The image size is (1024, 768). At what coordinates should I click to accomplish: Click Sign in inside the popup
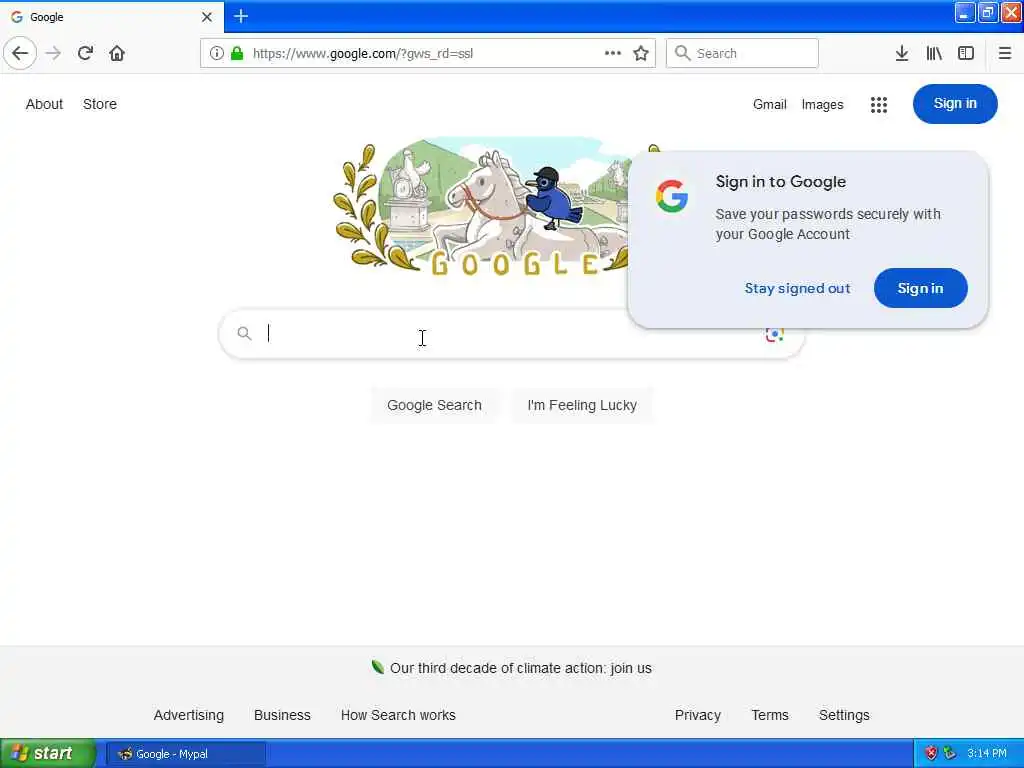[x=920, y=288]
